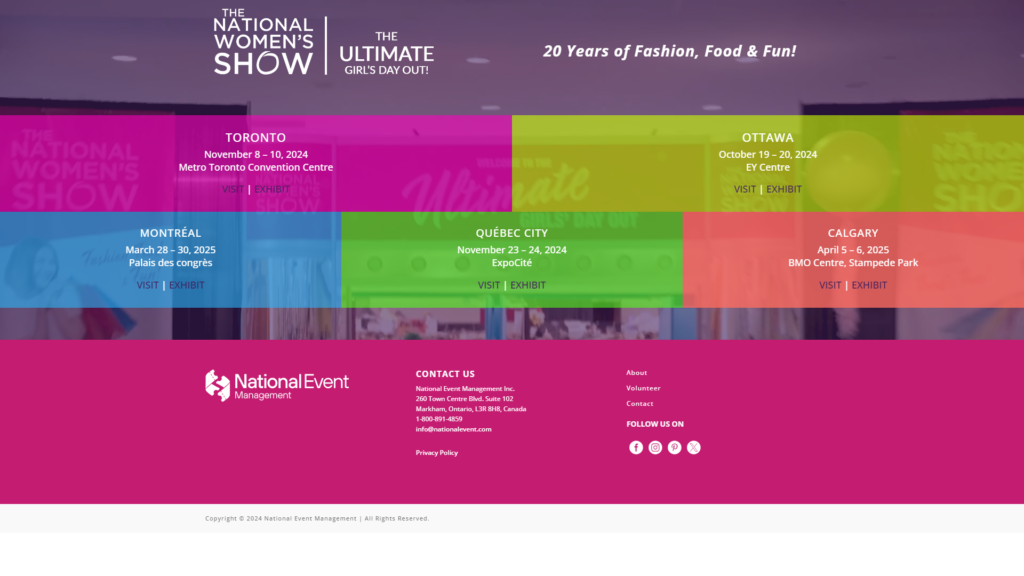The height and width of the screenshot is (576, 1024).
Task: Open the Contact footer link
Action: pos(639,404)
